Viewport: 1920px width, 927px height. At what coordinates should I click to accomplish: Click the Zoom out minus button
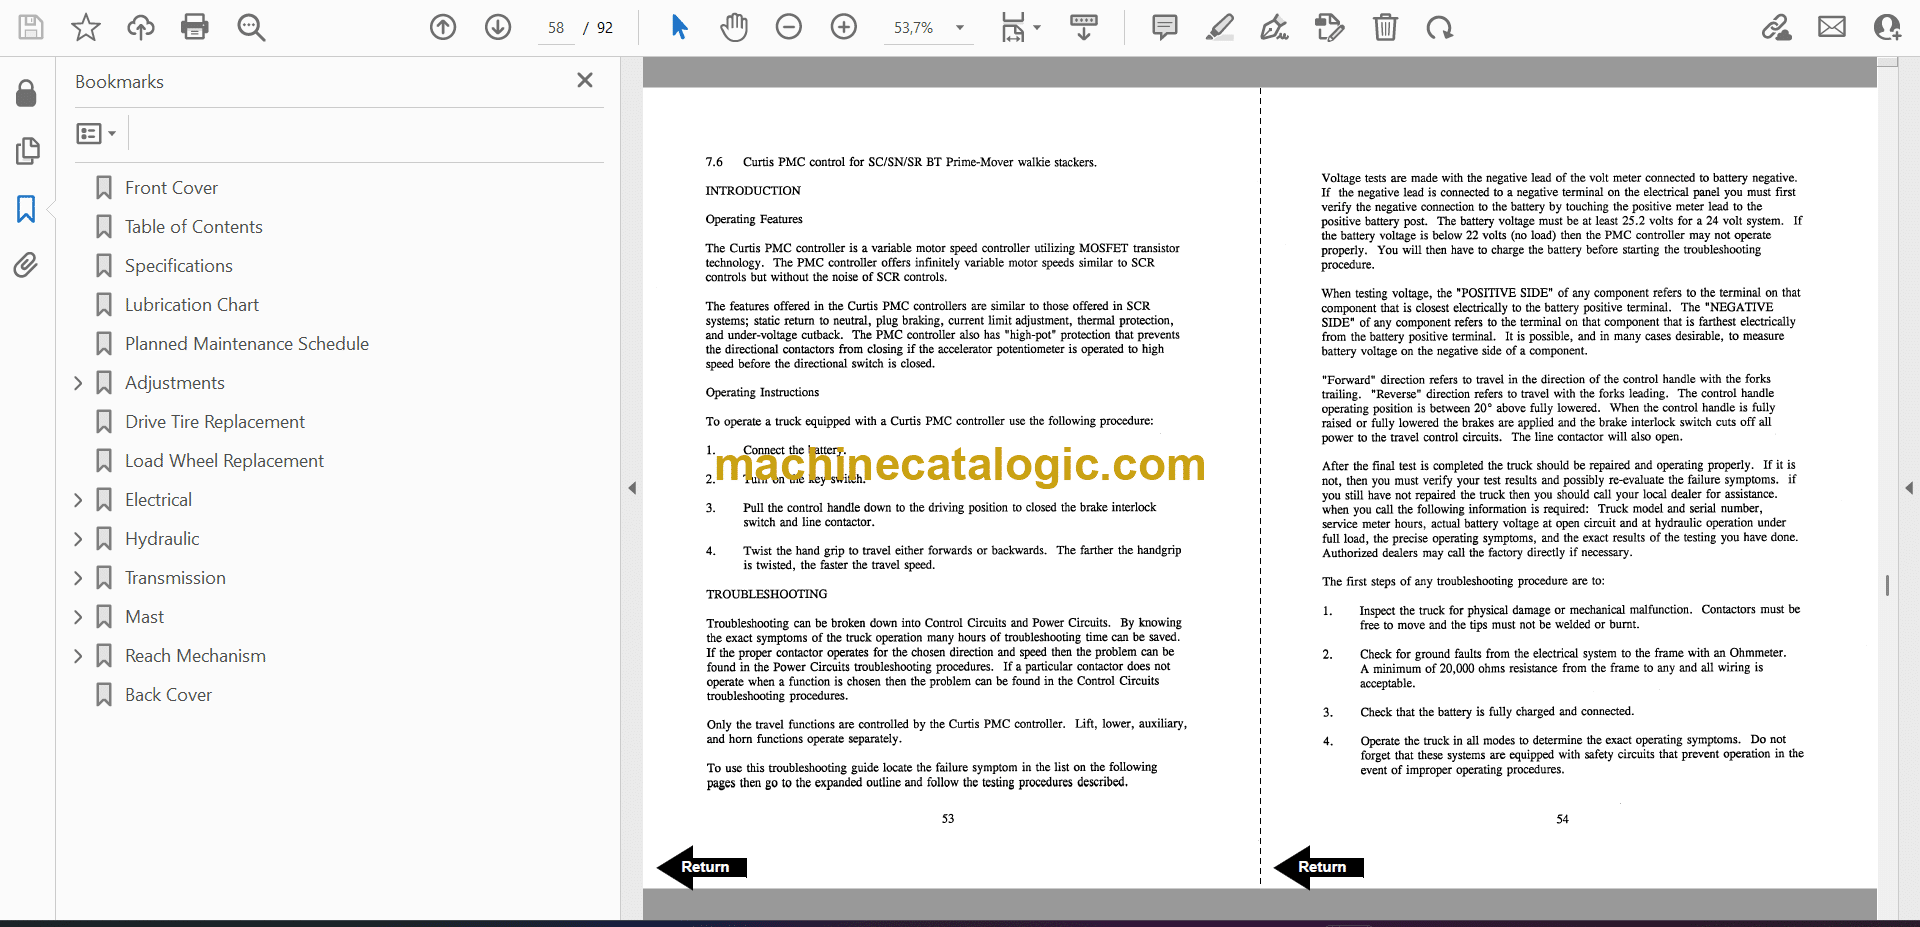789,27
